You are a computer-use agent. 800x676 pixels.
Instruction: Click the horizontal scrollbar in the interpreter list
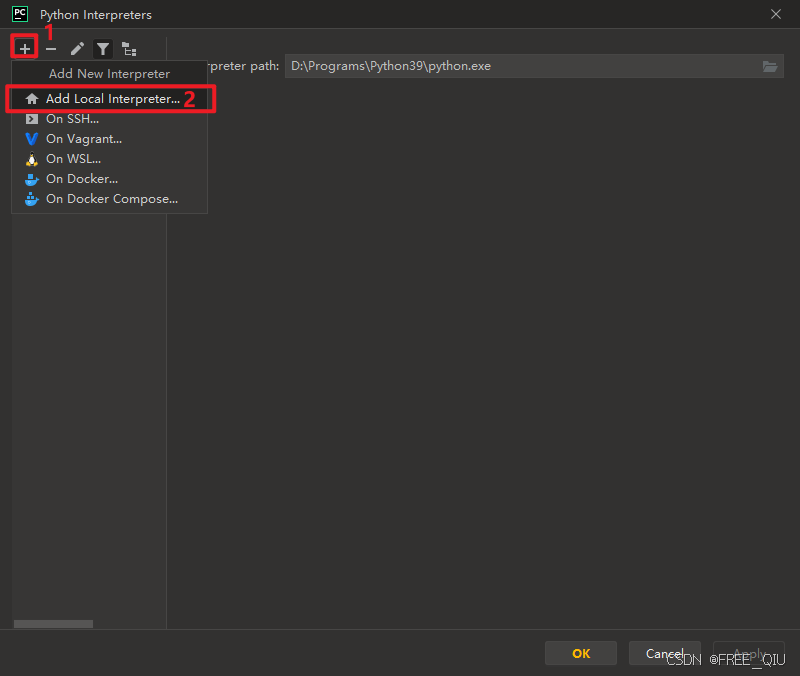coord(53,623)
